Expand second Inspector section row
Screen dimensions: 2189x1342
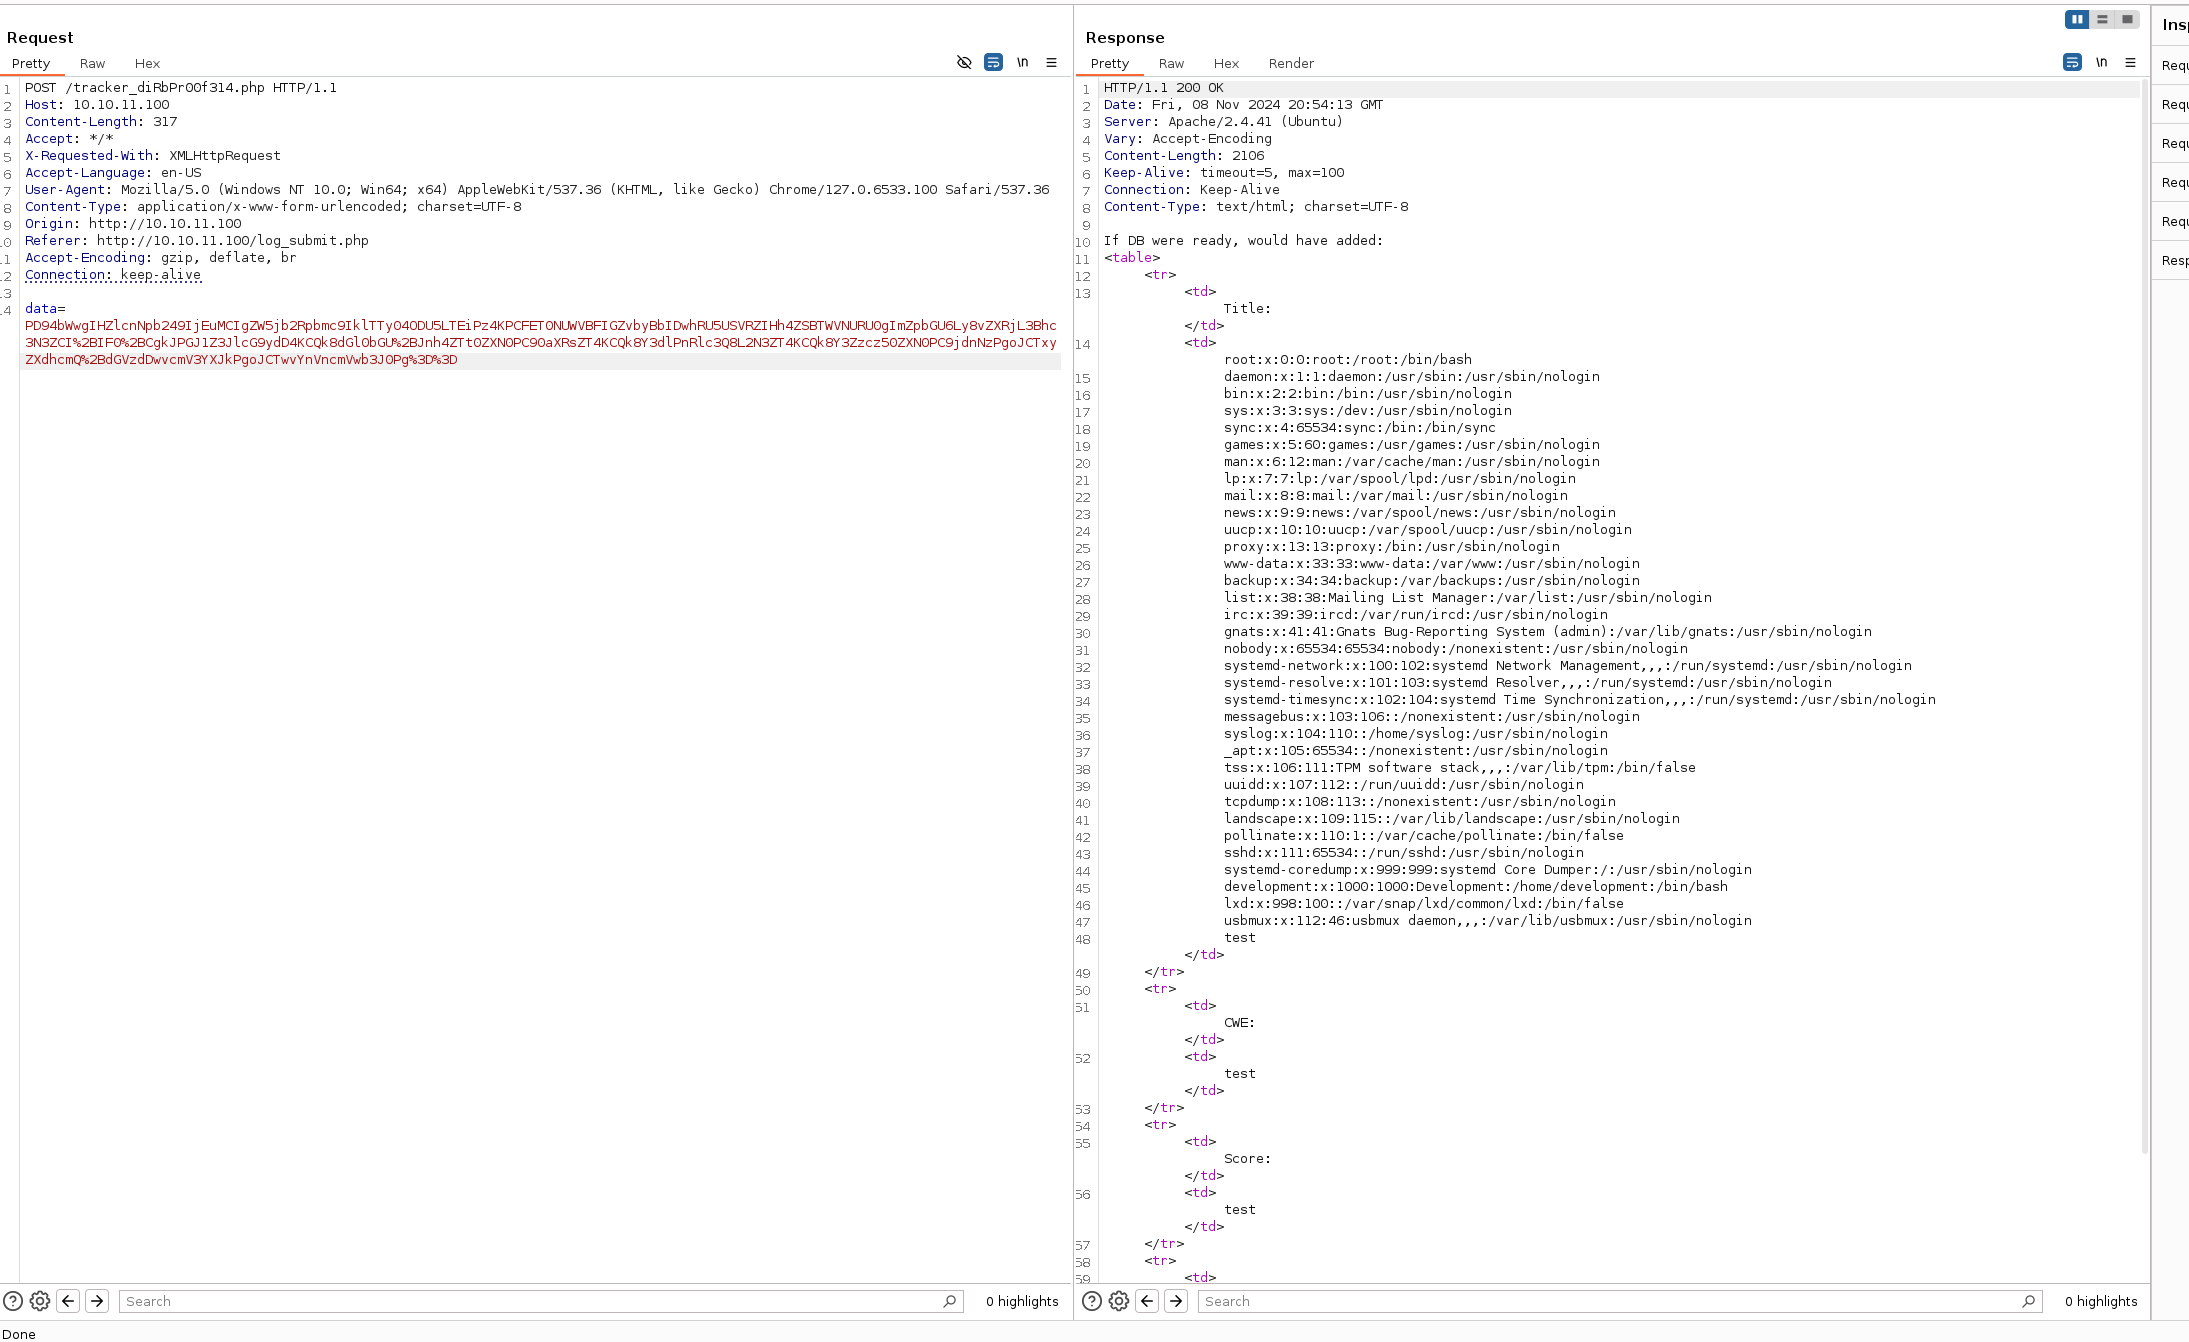(2171, 104)
